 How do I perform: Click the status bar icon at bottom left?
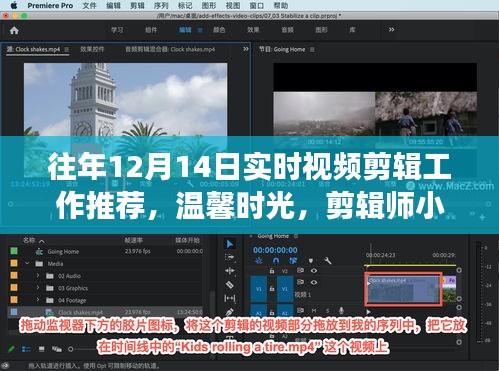(4, 366)
